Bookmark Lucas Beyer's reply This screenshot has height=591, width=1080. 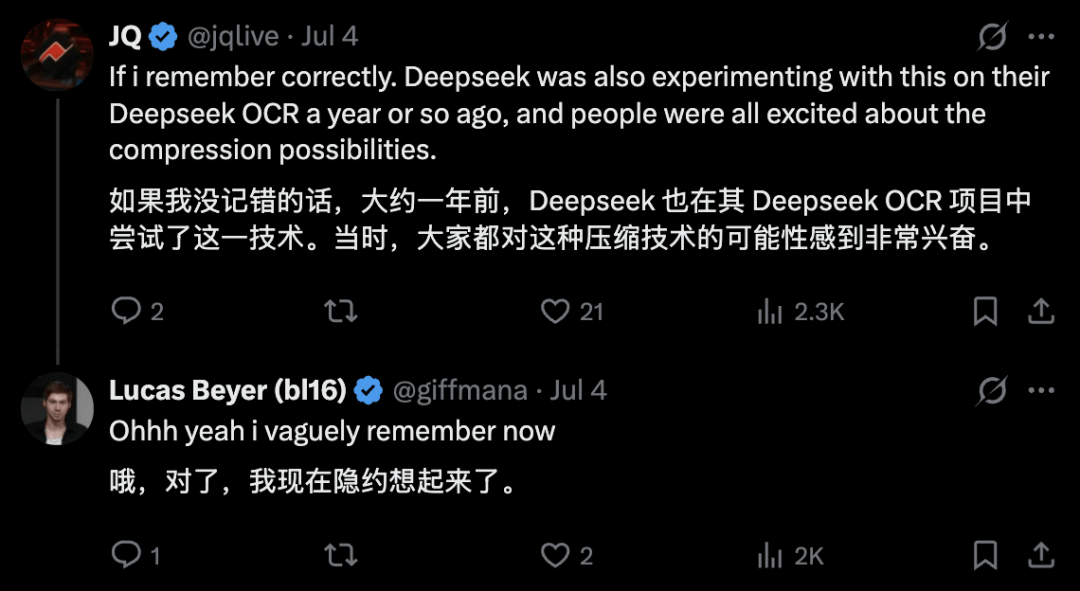[986, 555]
